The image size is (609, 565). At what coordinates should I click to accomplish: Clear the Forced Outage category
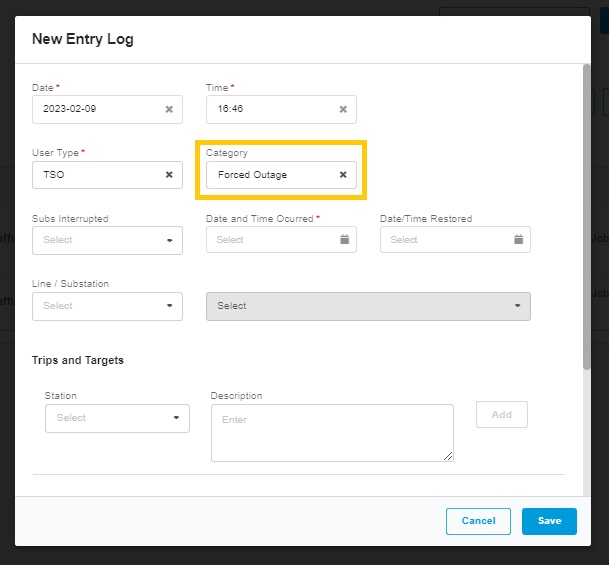[343, 175]
